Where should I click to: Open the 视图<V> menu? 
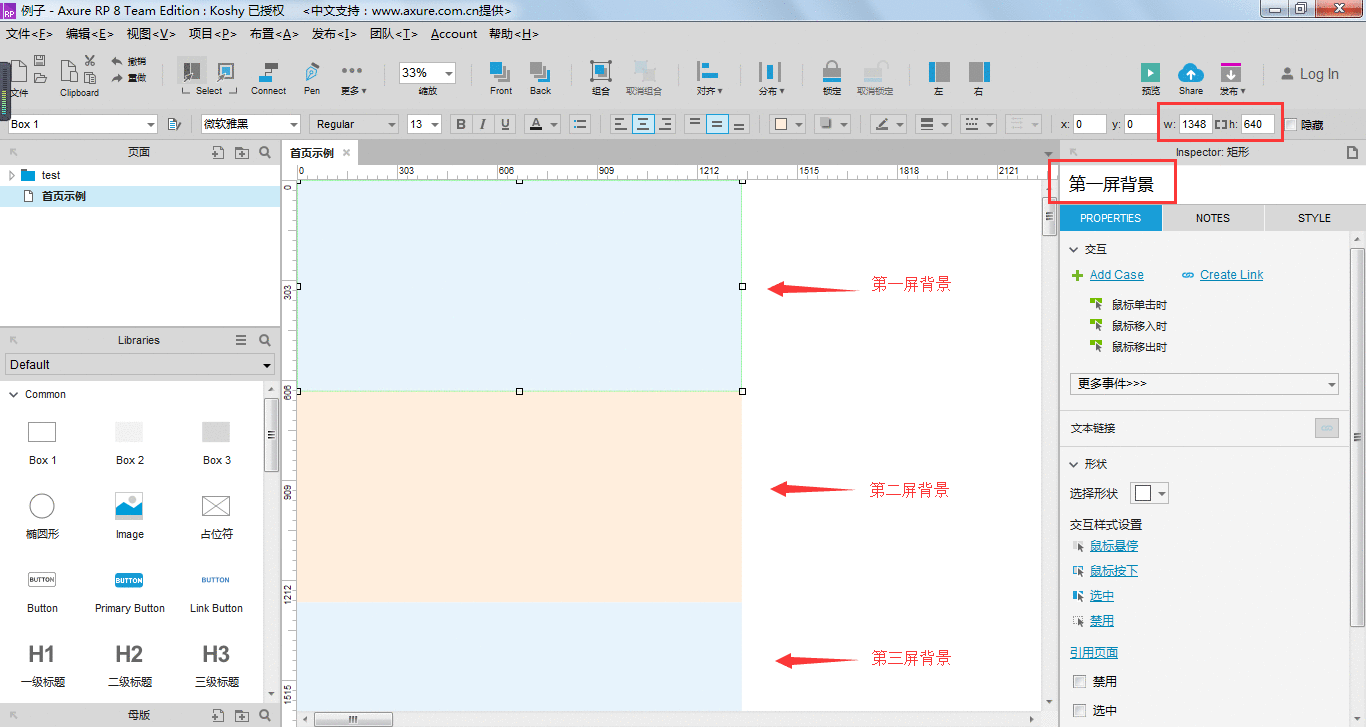[x=151, y=34]
